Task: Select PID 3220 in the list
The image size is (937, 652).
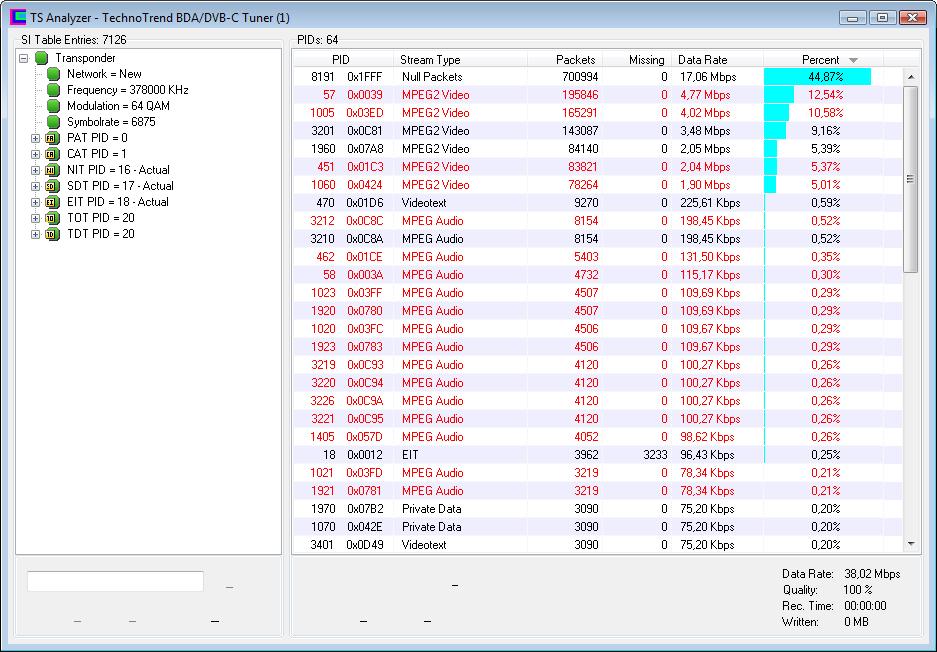Action: point(323,382)
